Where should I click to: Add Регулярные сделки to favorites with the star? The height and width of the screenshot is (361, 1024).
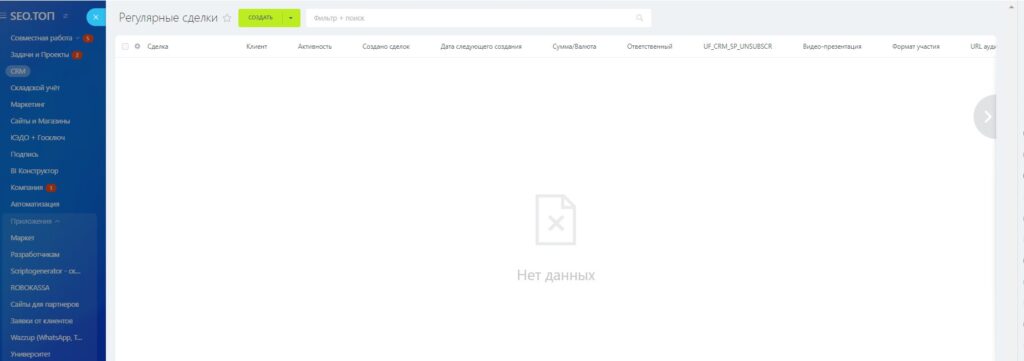tap(227, 18)
